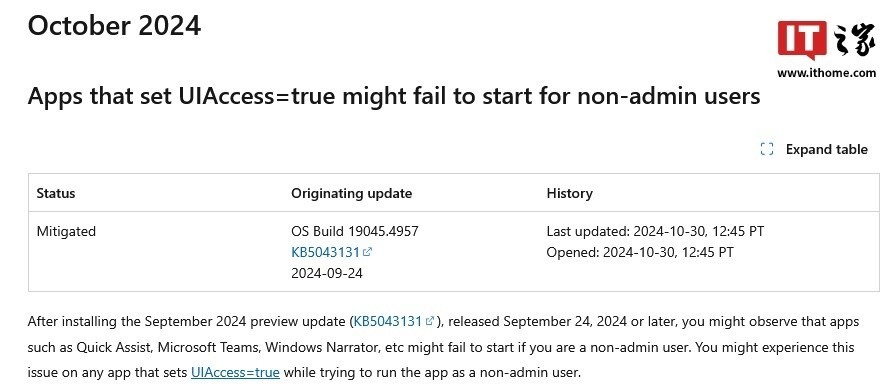Open the KB5043131 link in the table
The width and height of the screenshot is (892, 387).
[325, 252]
